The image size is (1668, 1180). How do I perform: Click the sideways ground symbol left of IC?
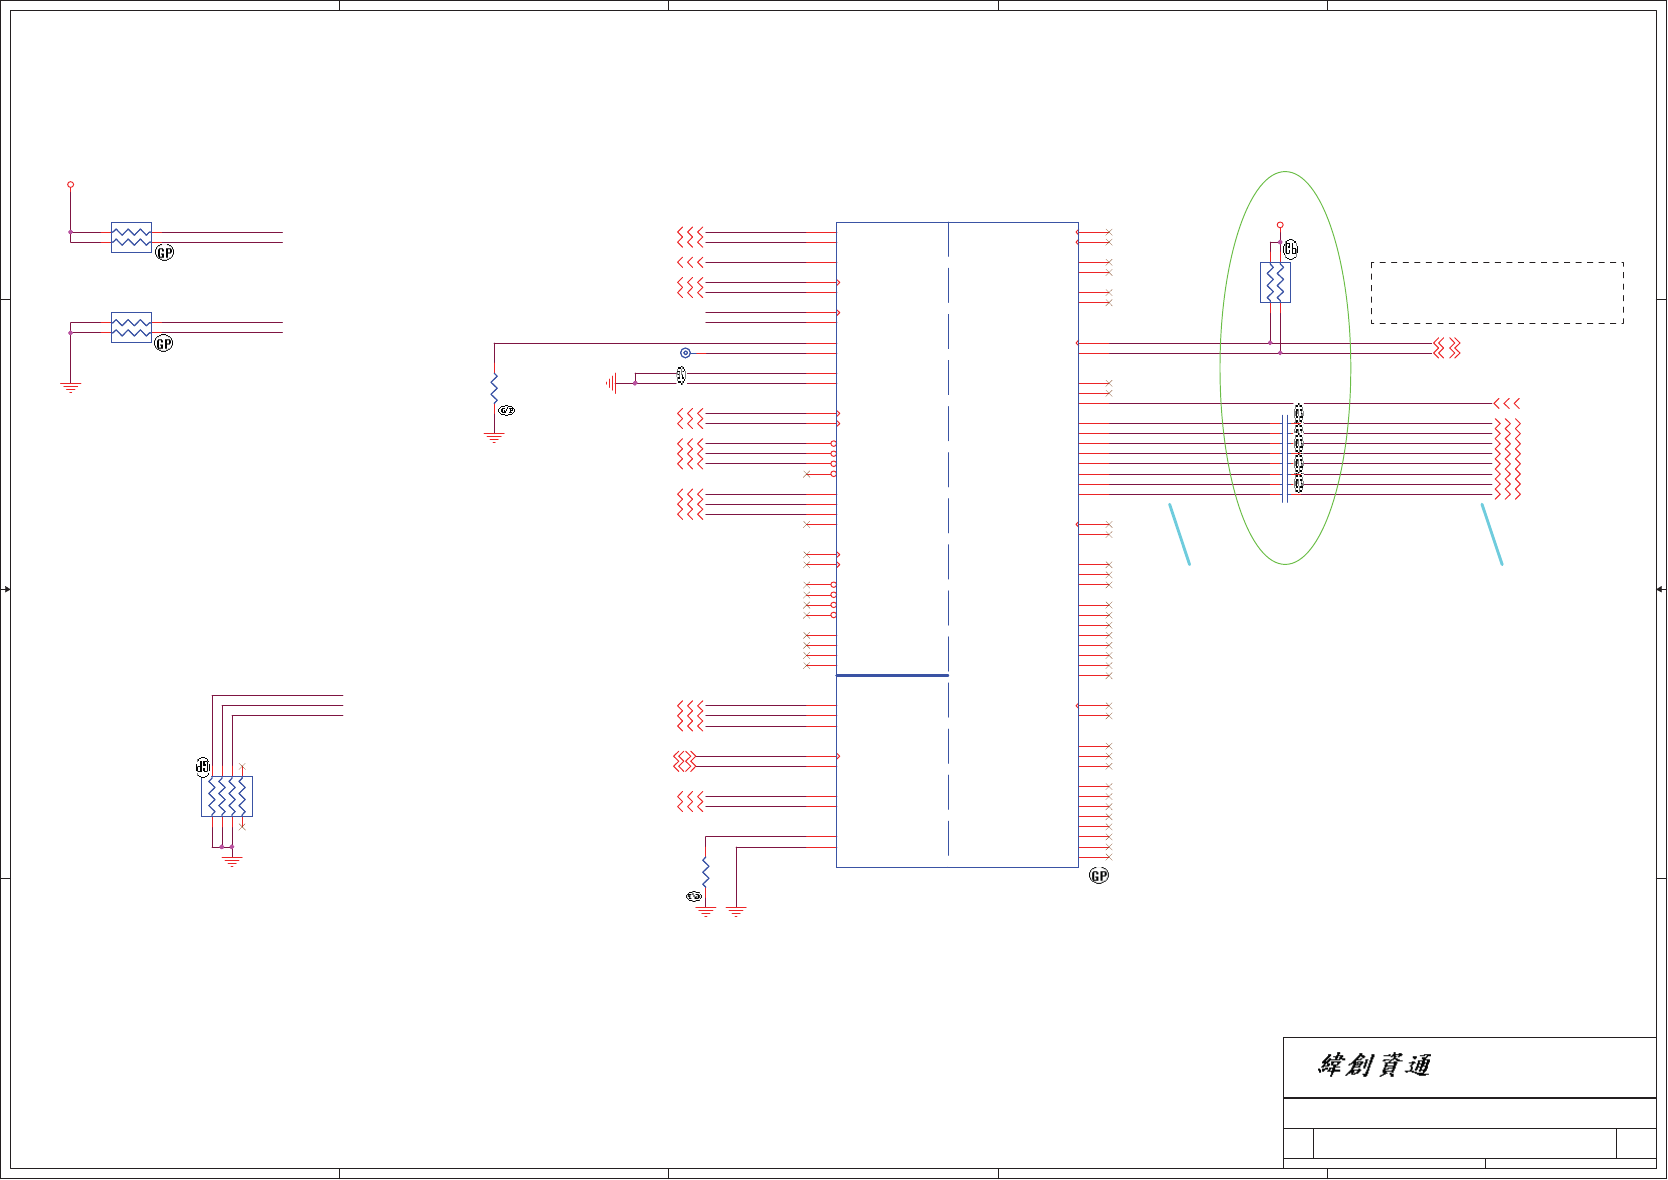[610, 383]
